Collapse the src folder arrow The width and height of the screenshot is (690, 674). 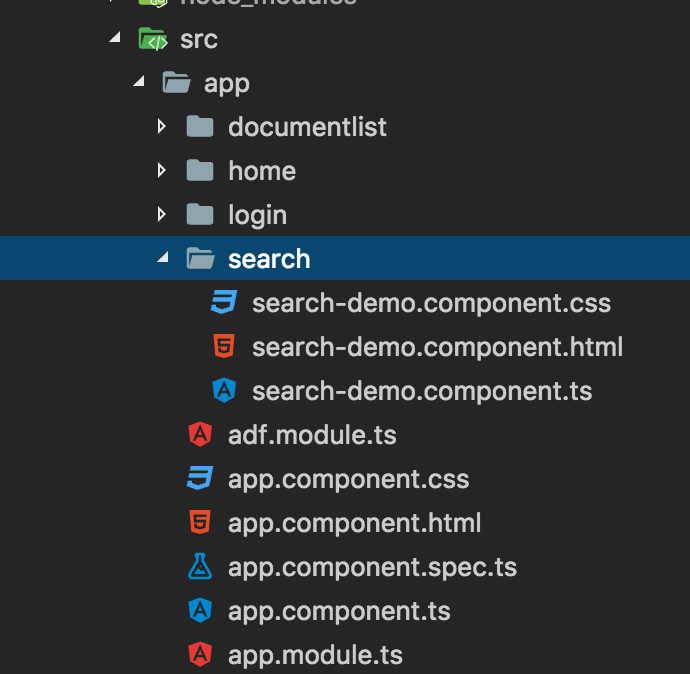(x=114, y=39)
